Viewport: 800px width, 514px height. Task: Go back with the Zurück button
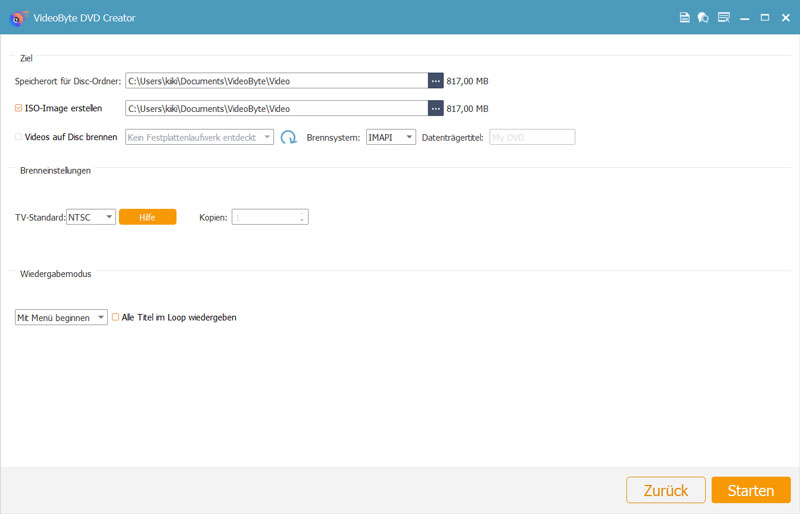(664, 490)
